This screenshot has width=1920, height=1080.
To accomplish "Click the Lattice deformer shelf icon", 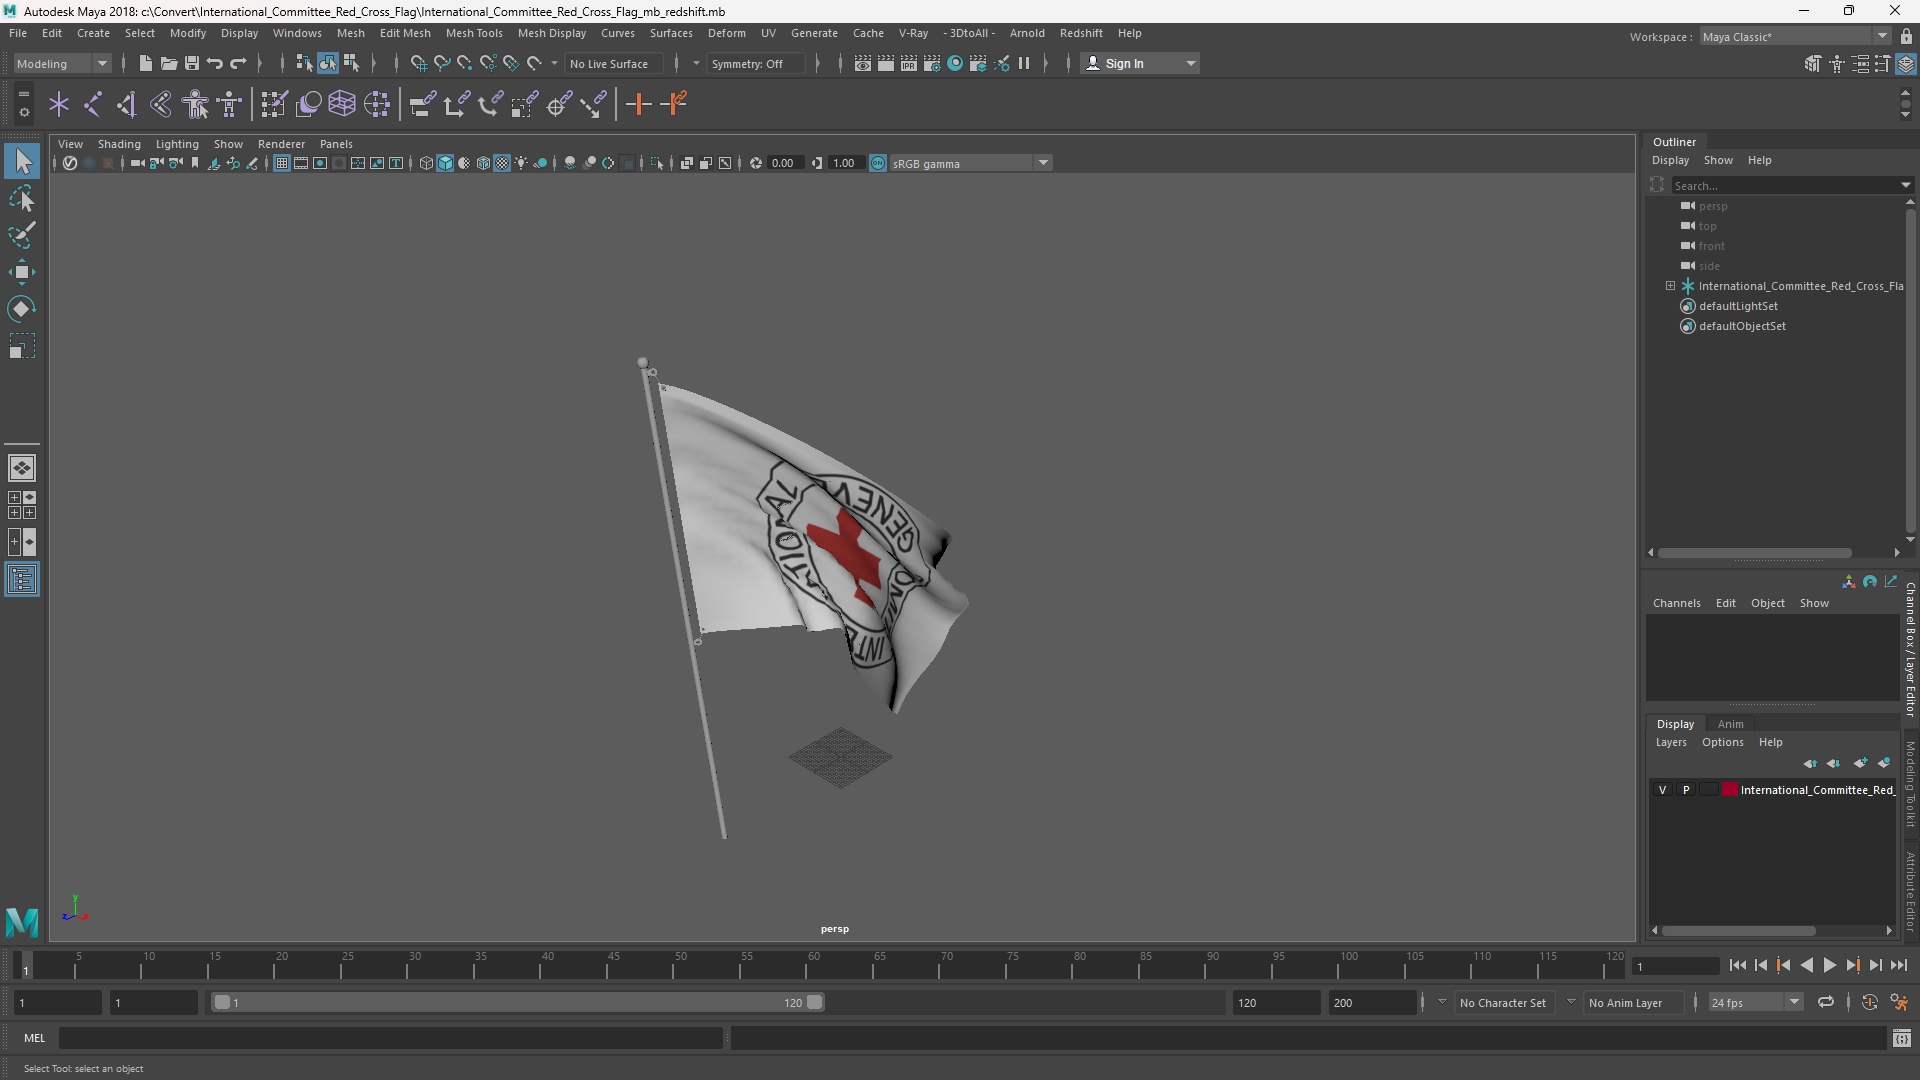I will tap(342, 104).
